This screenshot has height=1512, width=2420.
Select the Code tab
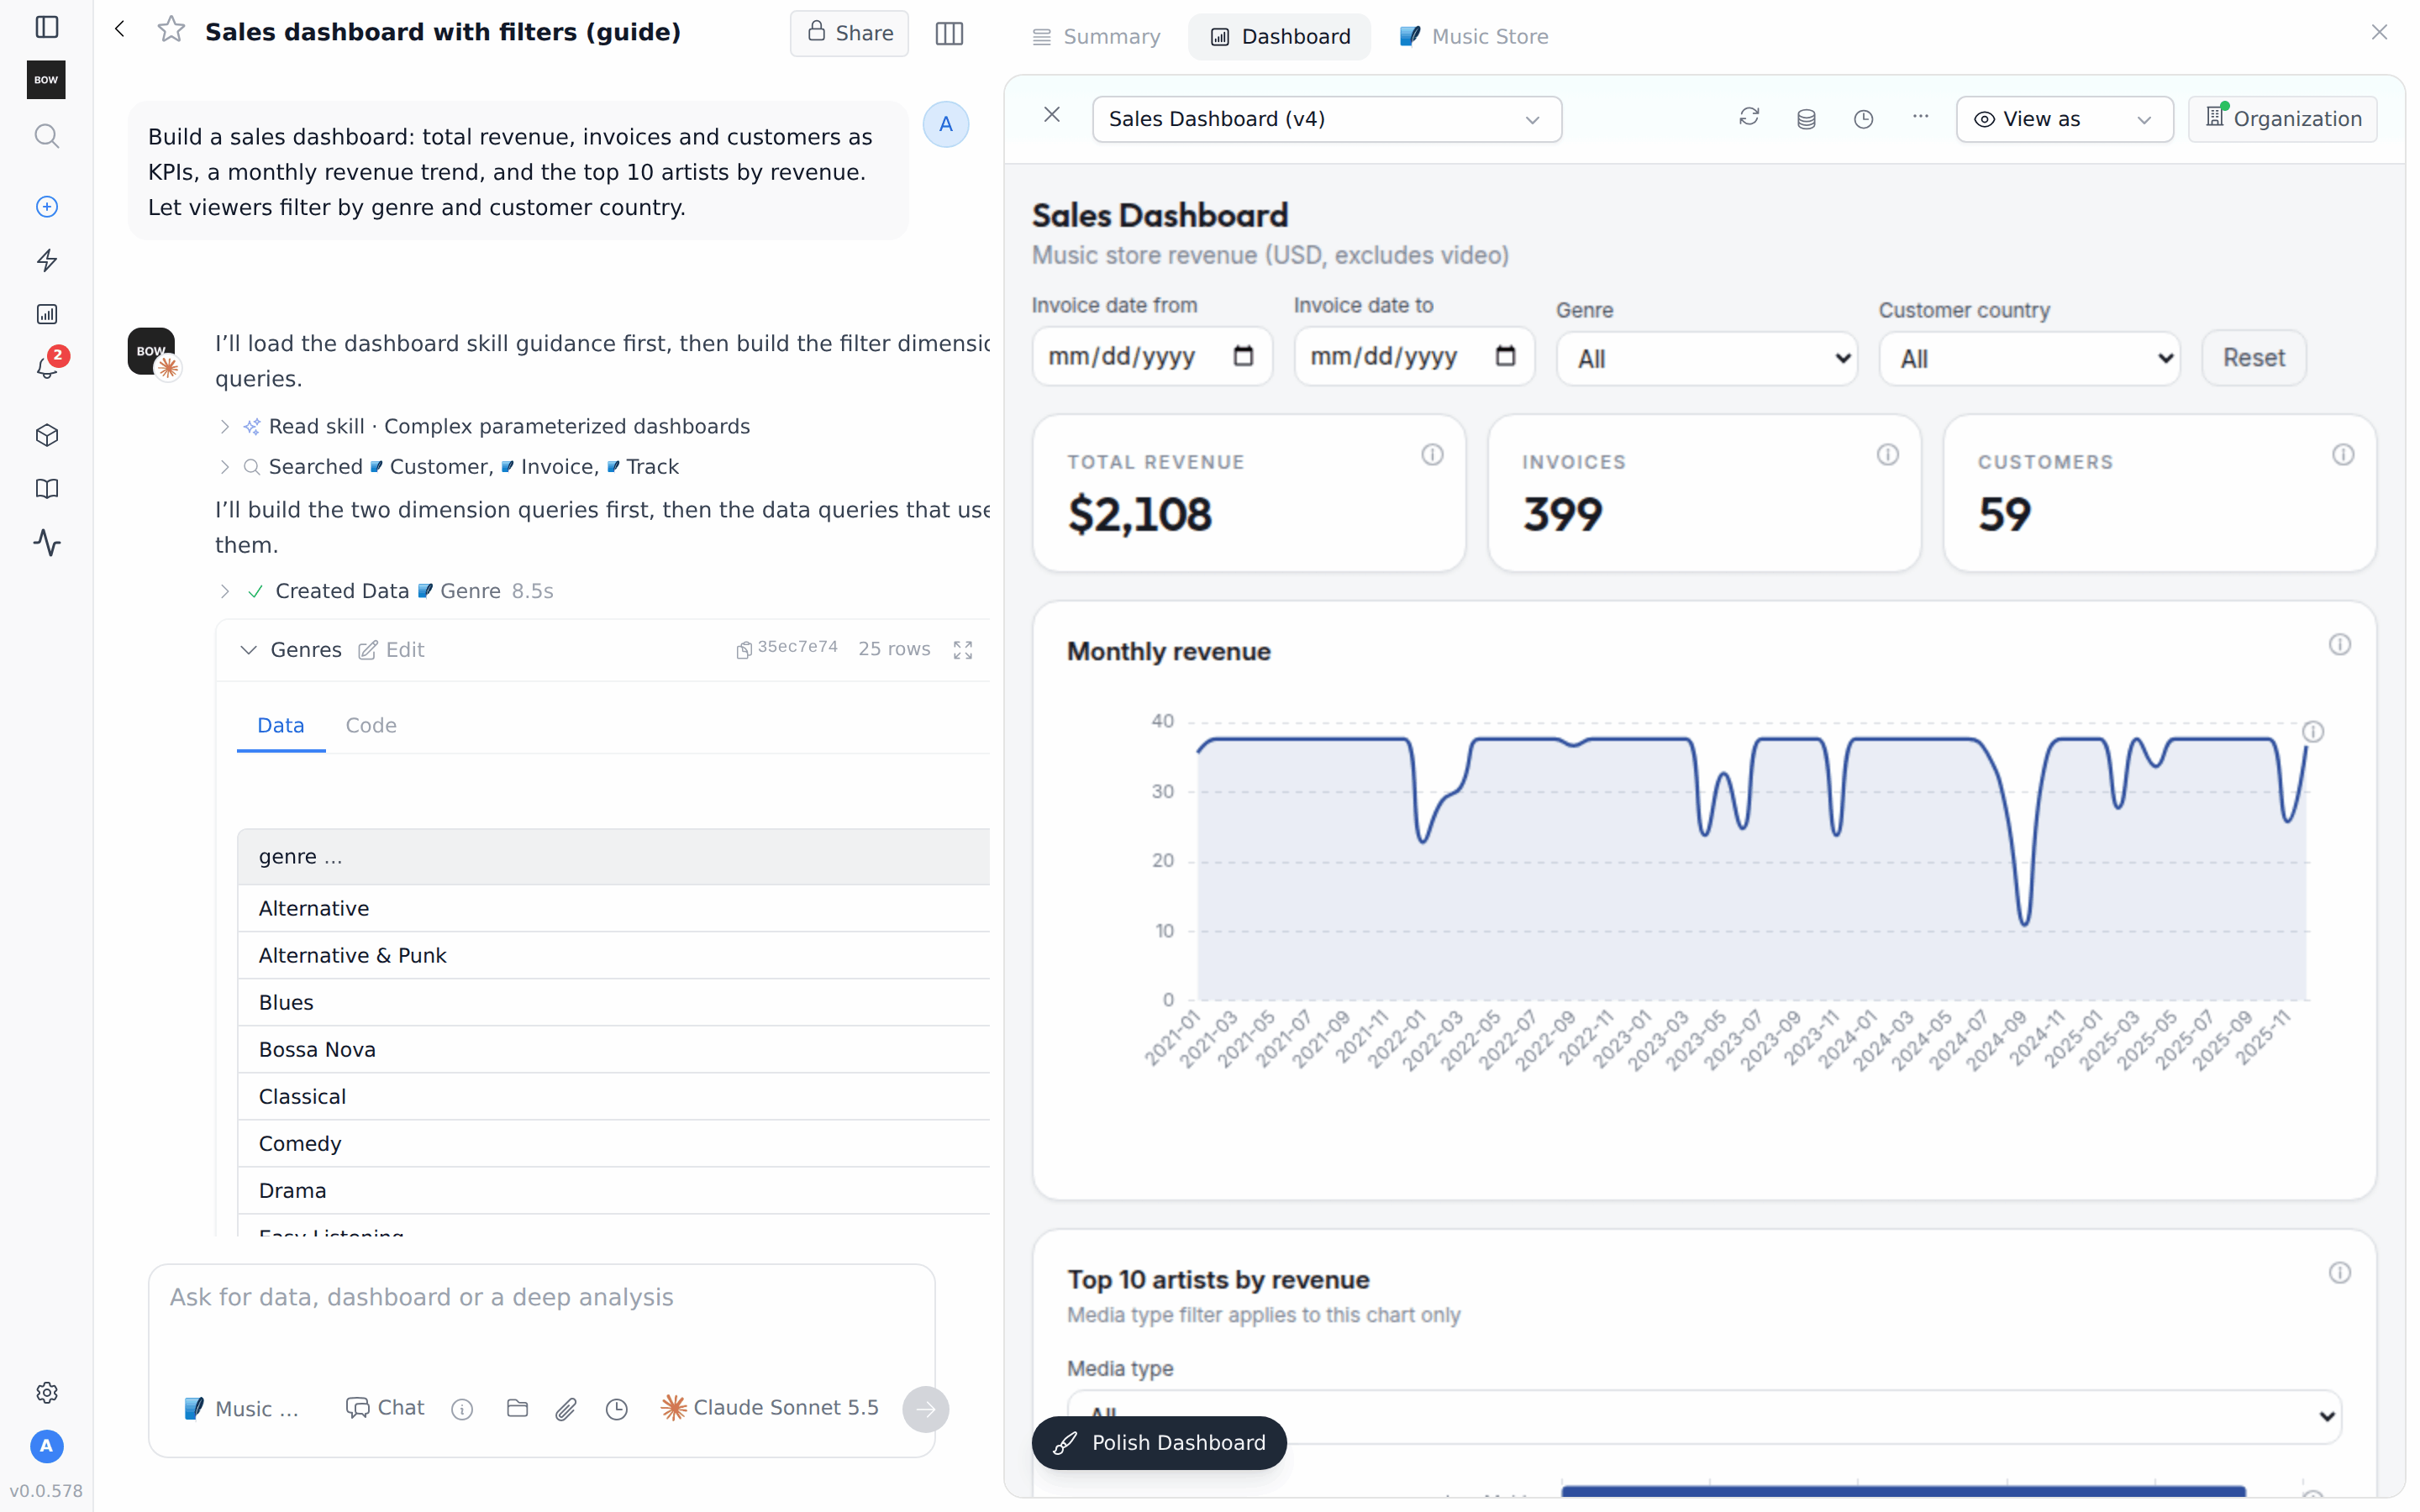371,725
